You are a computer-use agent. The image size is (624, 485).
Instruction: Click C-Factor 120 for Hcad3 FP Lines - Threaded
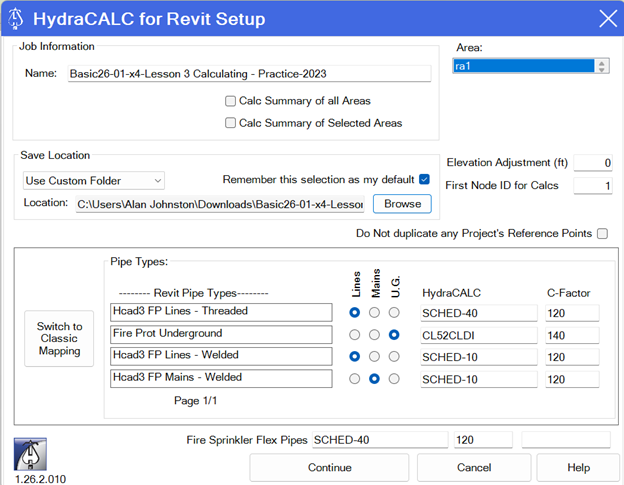tap(572, 313)
